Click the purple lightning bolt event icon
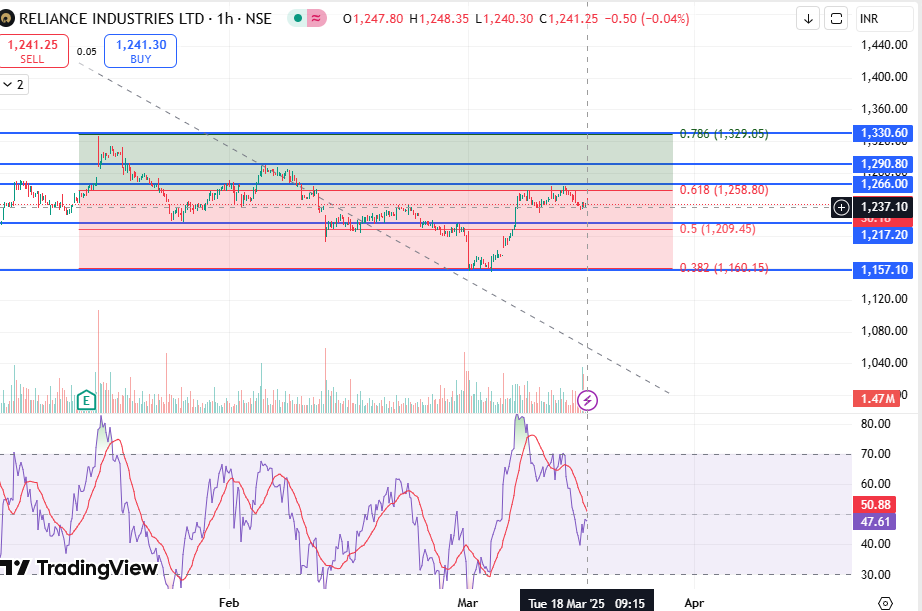The image size is (922, 611). pyautogui.click(x=587, y=400)
